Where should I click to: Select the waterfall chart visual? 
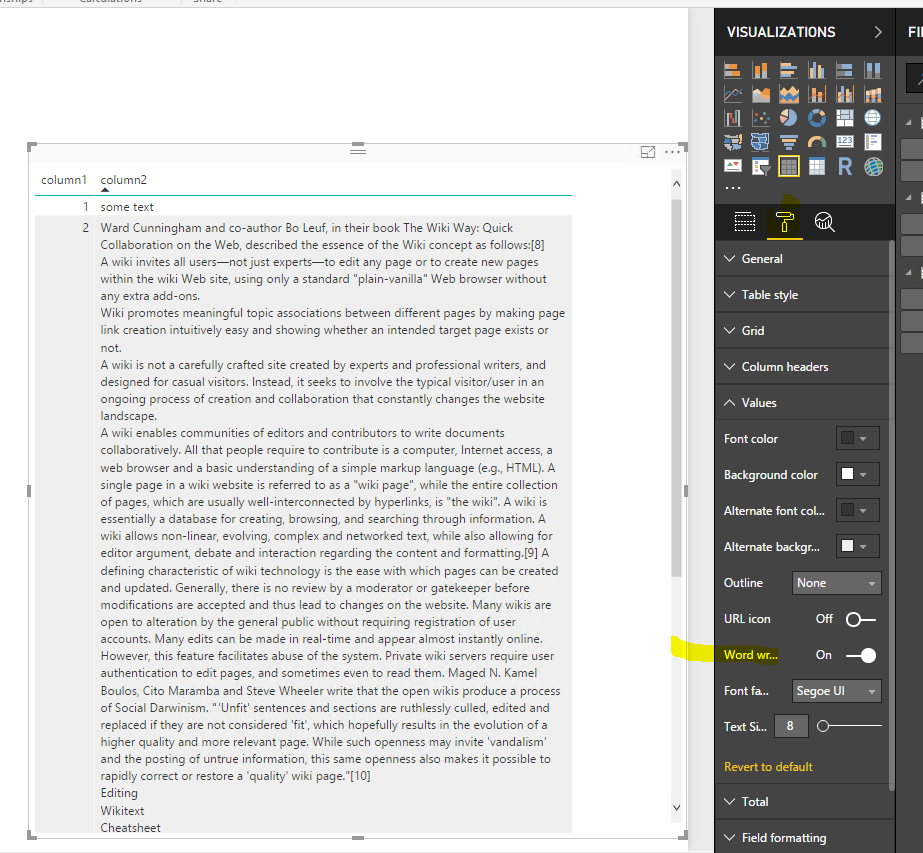click(x=732, y=118)
